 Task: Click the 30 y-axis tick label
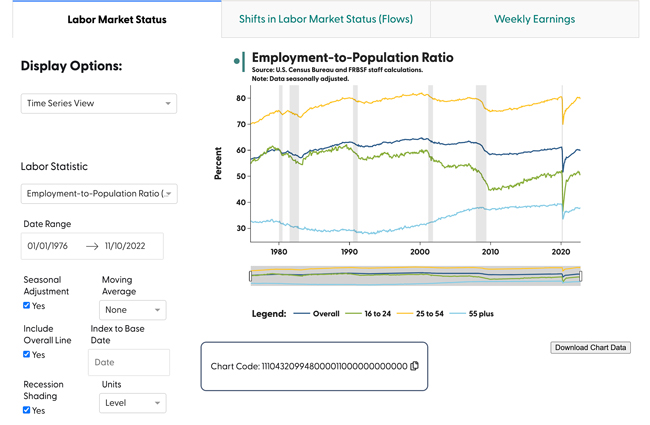coord(241,228)
